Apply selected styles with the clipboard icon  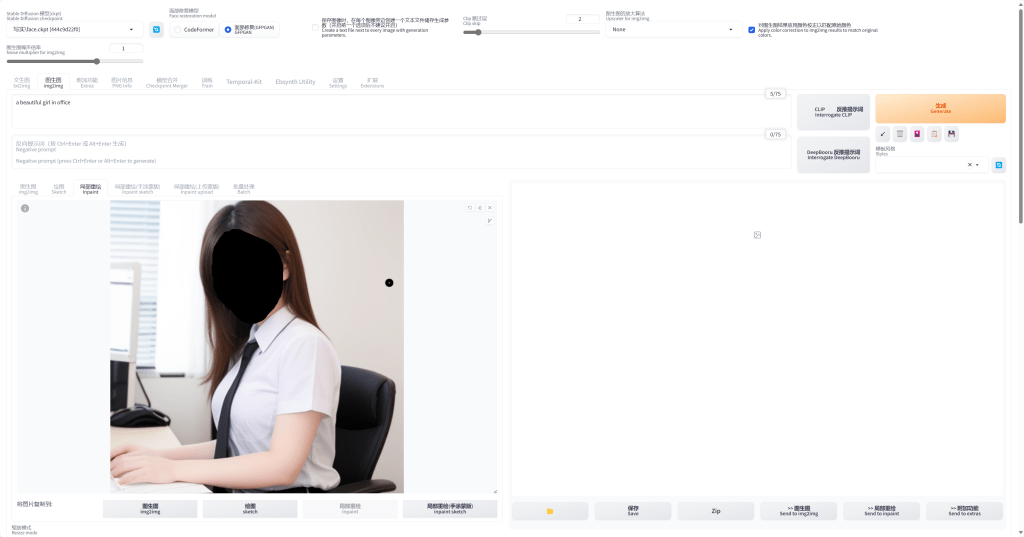934,134
